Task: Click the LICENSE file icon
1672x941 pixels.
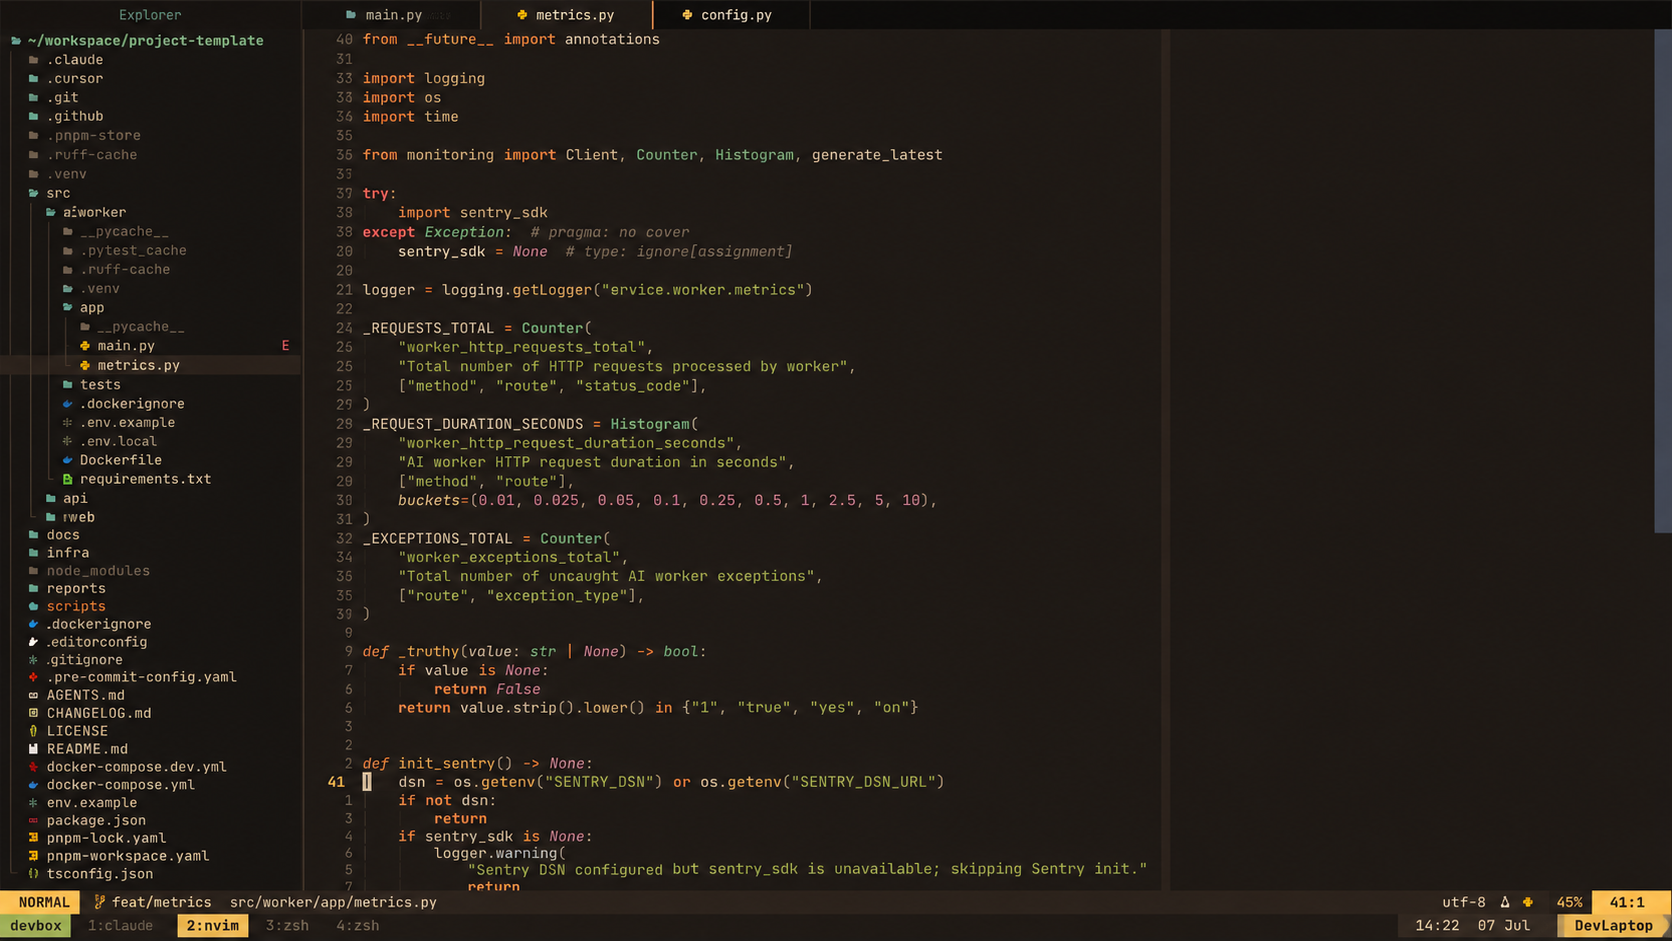Action: coord(34,731)
